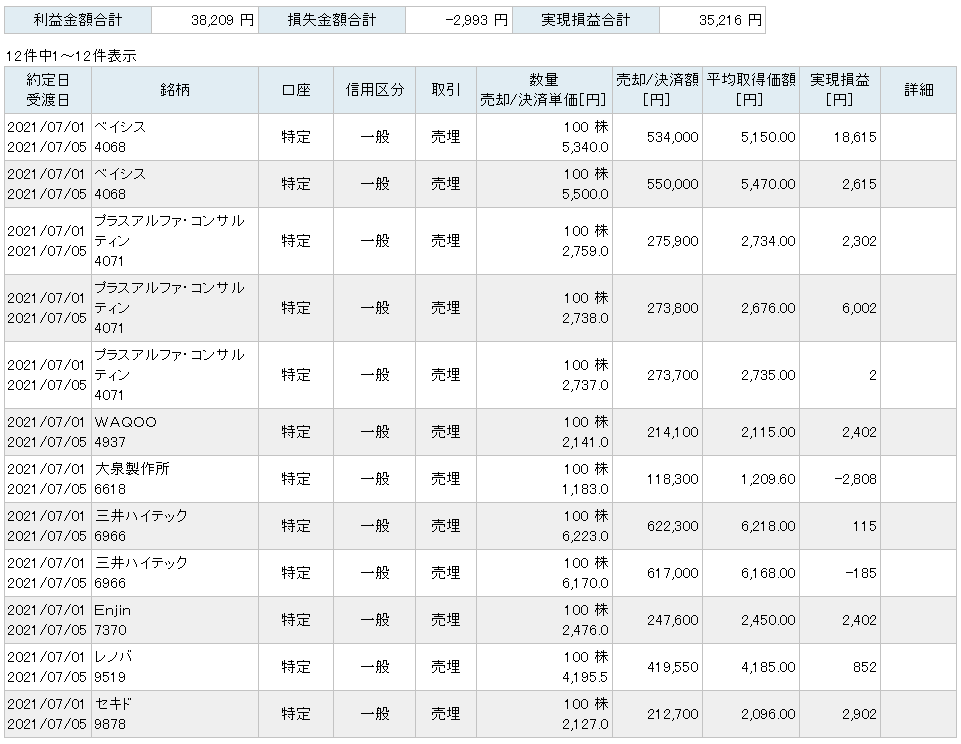The height and width of the screenshot is (744, 961).
Task: Select the realized profit value 2,302
Action: pyautogui.click(x=859, y=241)
